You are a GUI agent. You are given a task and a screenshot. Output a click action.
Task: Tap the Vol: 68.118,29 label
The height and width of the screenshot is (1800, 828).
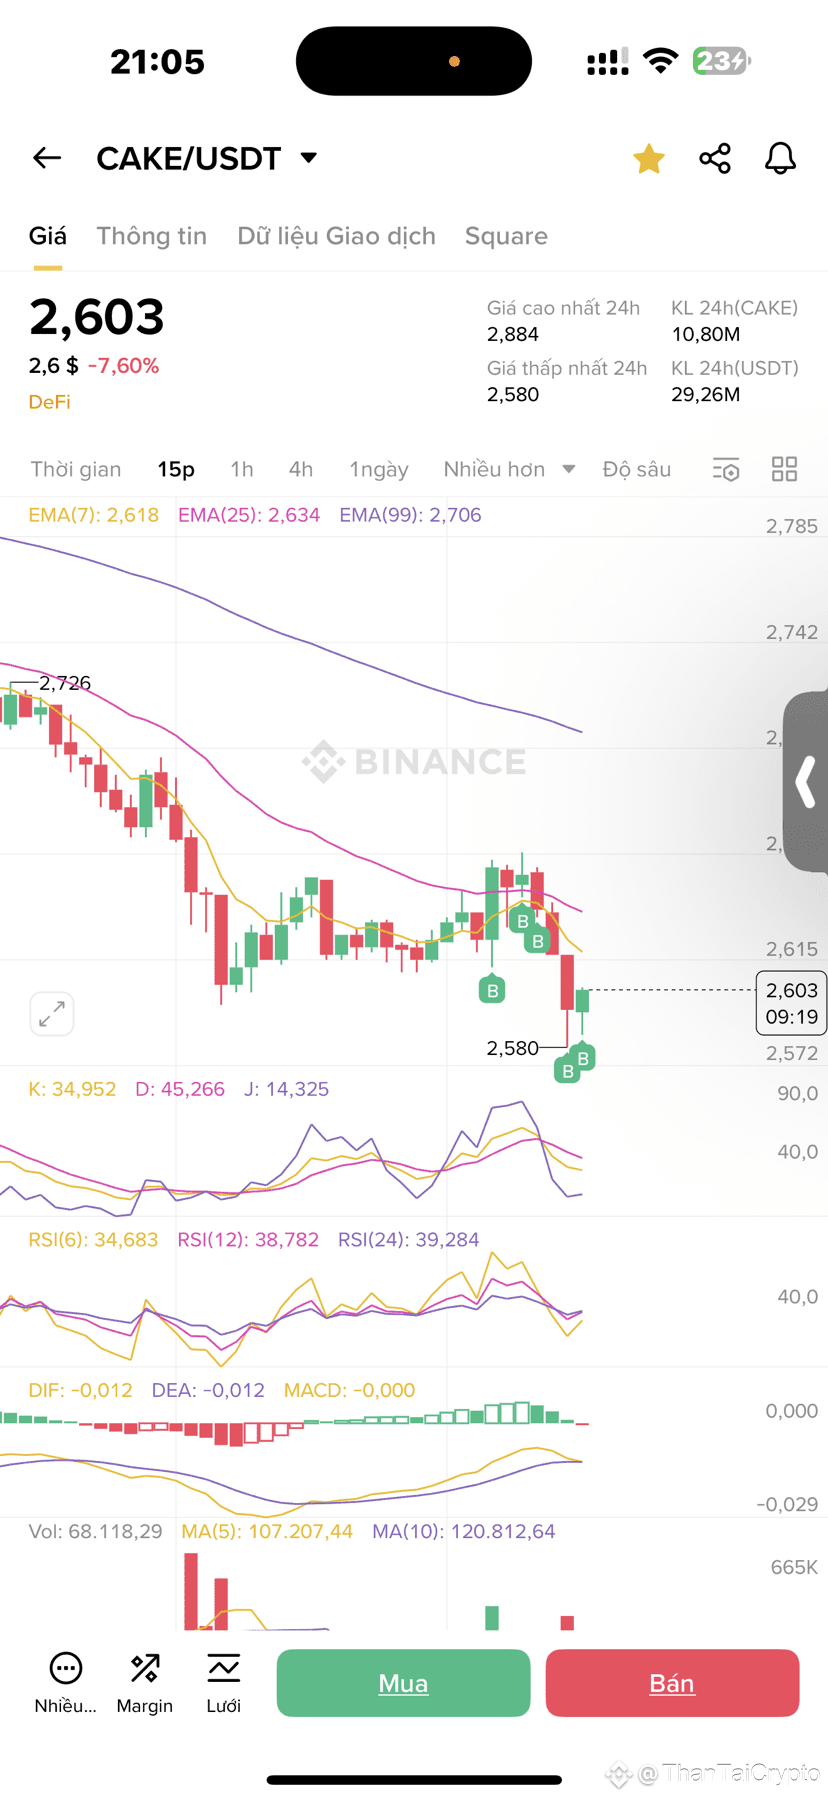pyautogui.click(x=95, y=1531)
